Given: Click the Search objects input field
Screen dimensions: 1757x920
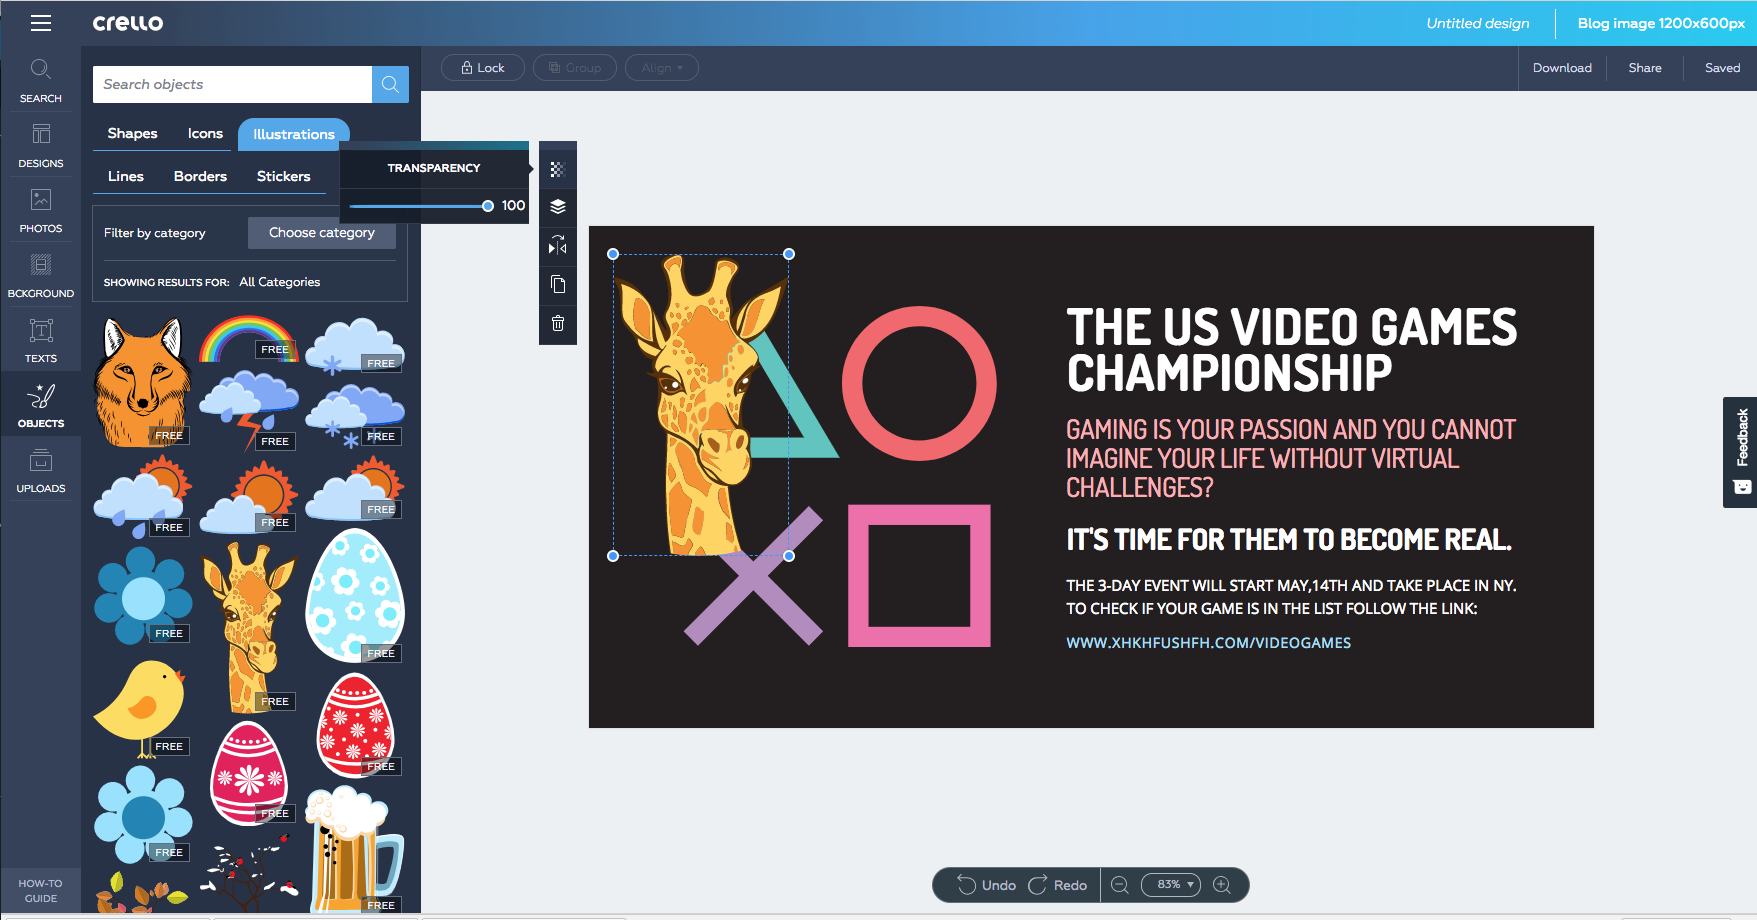Looking at the screenshot, I should 232,85.
